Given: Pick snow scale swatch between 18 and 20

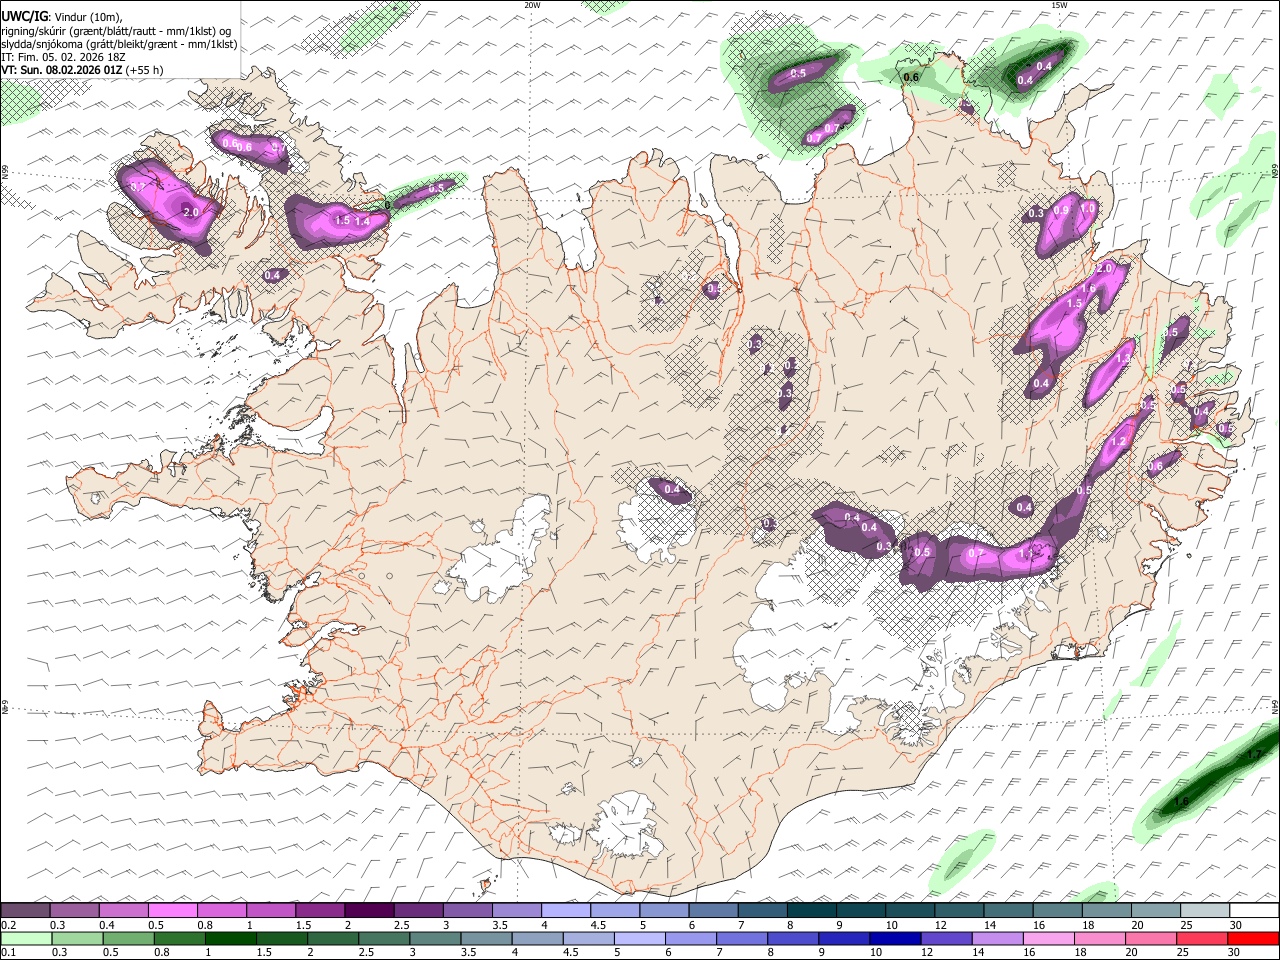Looking at the screenshot, I should (1106, 911).
